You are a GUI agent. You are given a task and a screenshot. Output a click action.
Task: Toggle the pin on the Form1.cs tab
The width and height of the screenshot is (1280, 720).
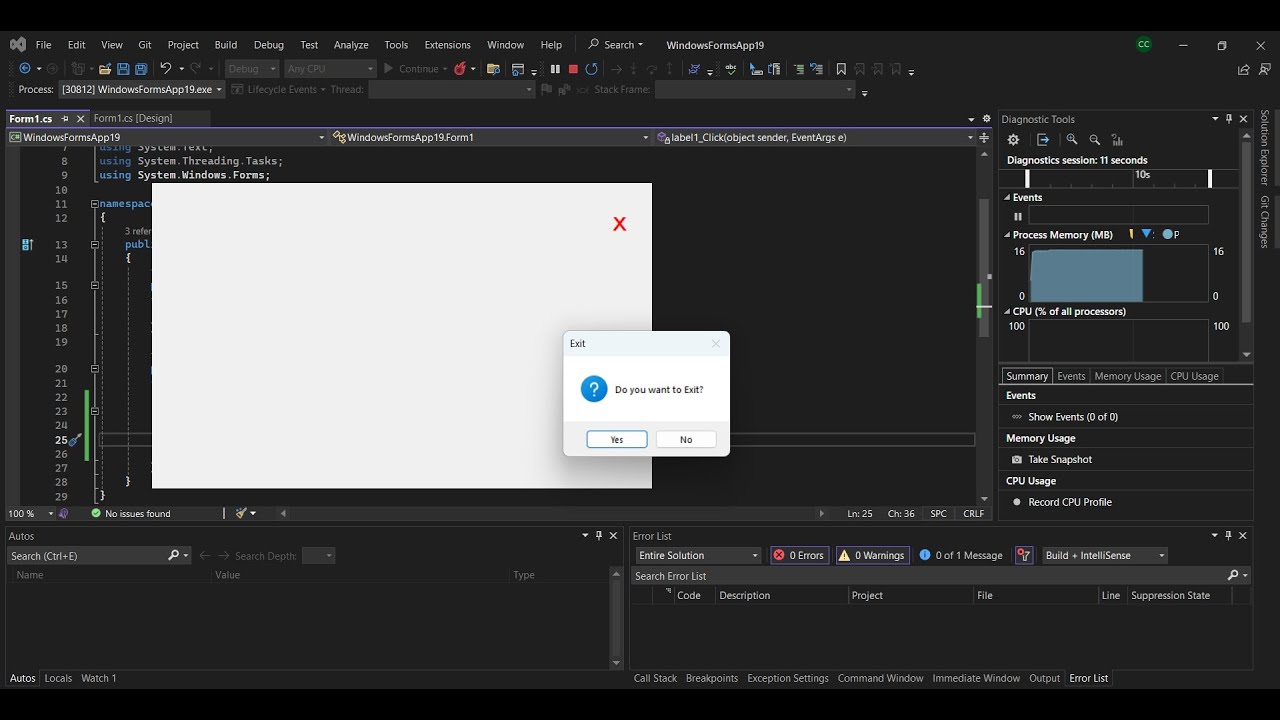(x=65, y=118)
